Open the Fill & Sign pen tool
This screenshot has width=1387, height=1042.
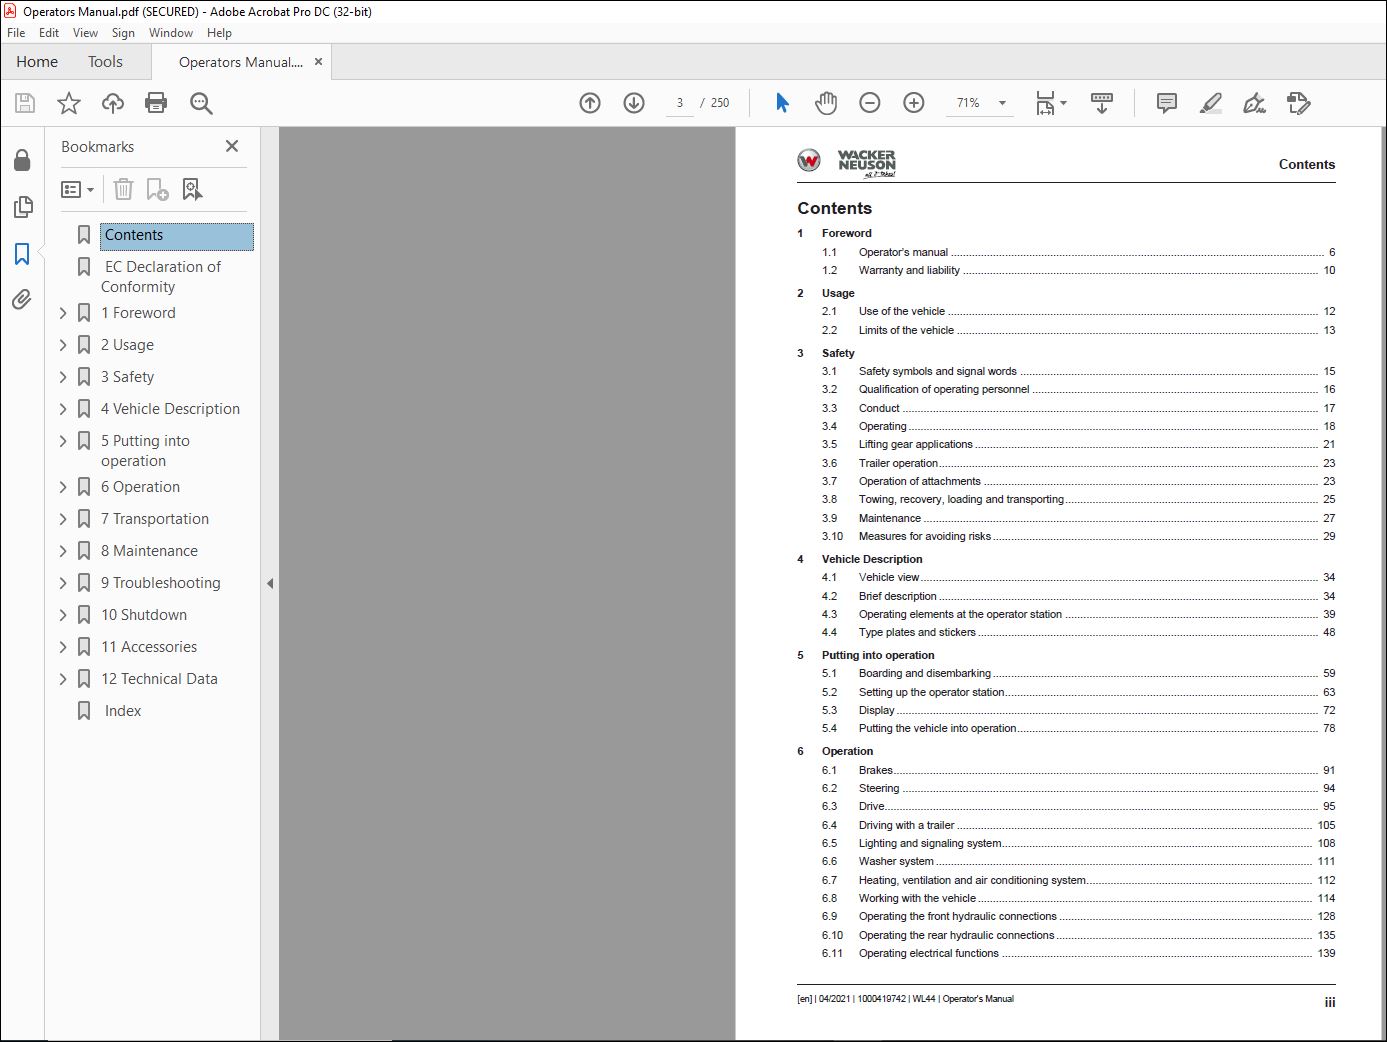[1254, 103]
